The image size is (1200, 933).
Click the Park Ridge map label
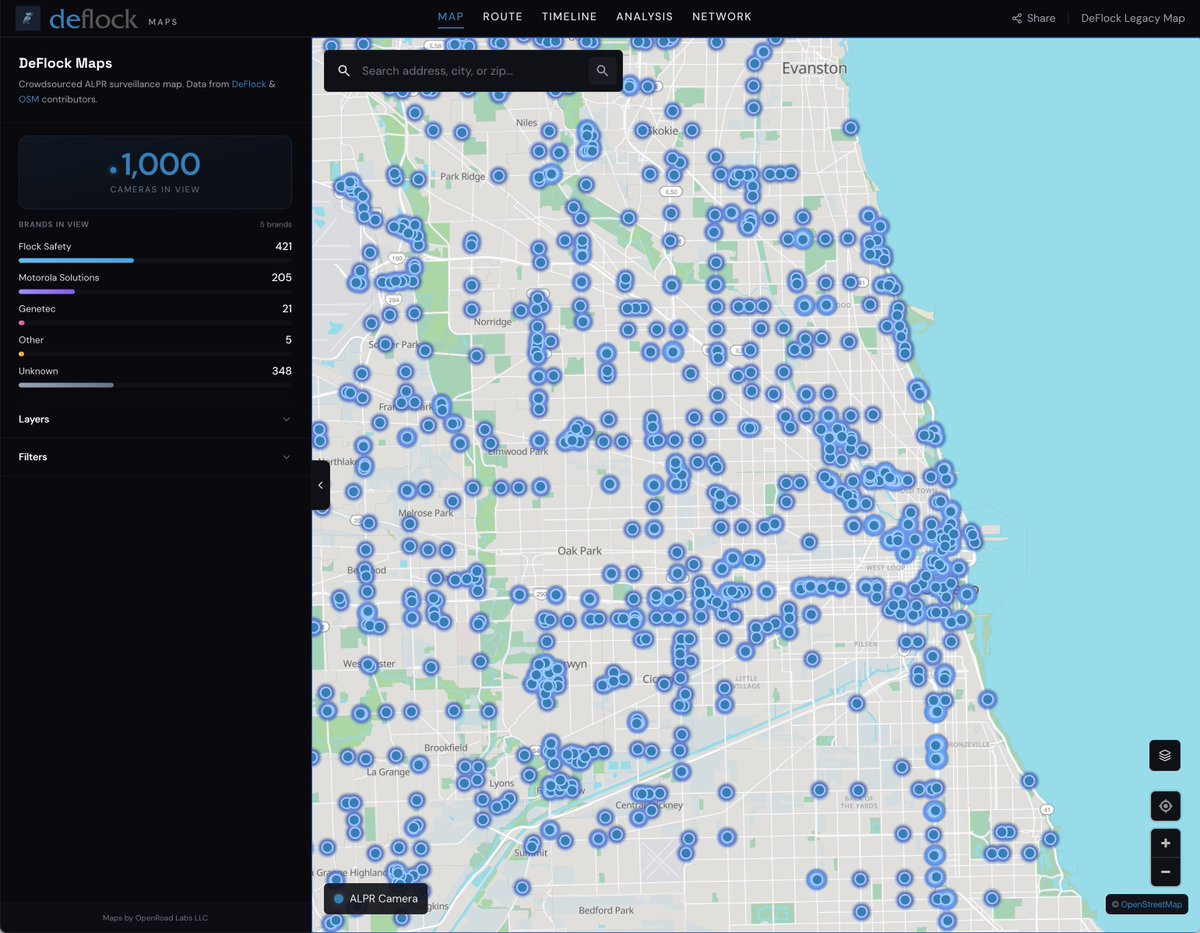coord(462,176)
